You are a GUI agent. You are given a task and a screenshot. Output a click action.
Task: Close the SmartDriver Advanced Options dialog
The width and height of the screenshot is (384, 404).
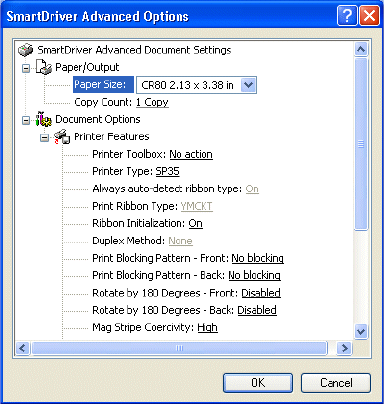coord(369,16)
